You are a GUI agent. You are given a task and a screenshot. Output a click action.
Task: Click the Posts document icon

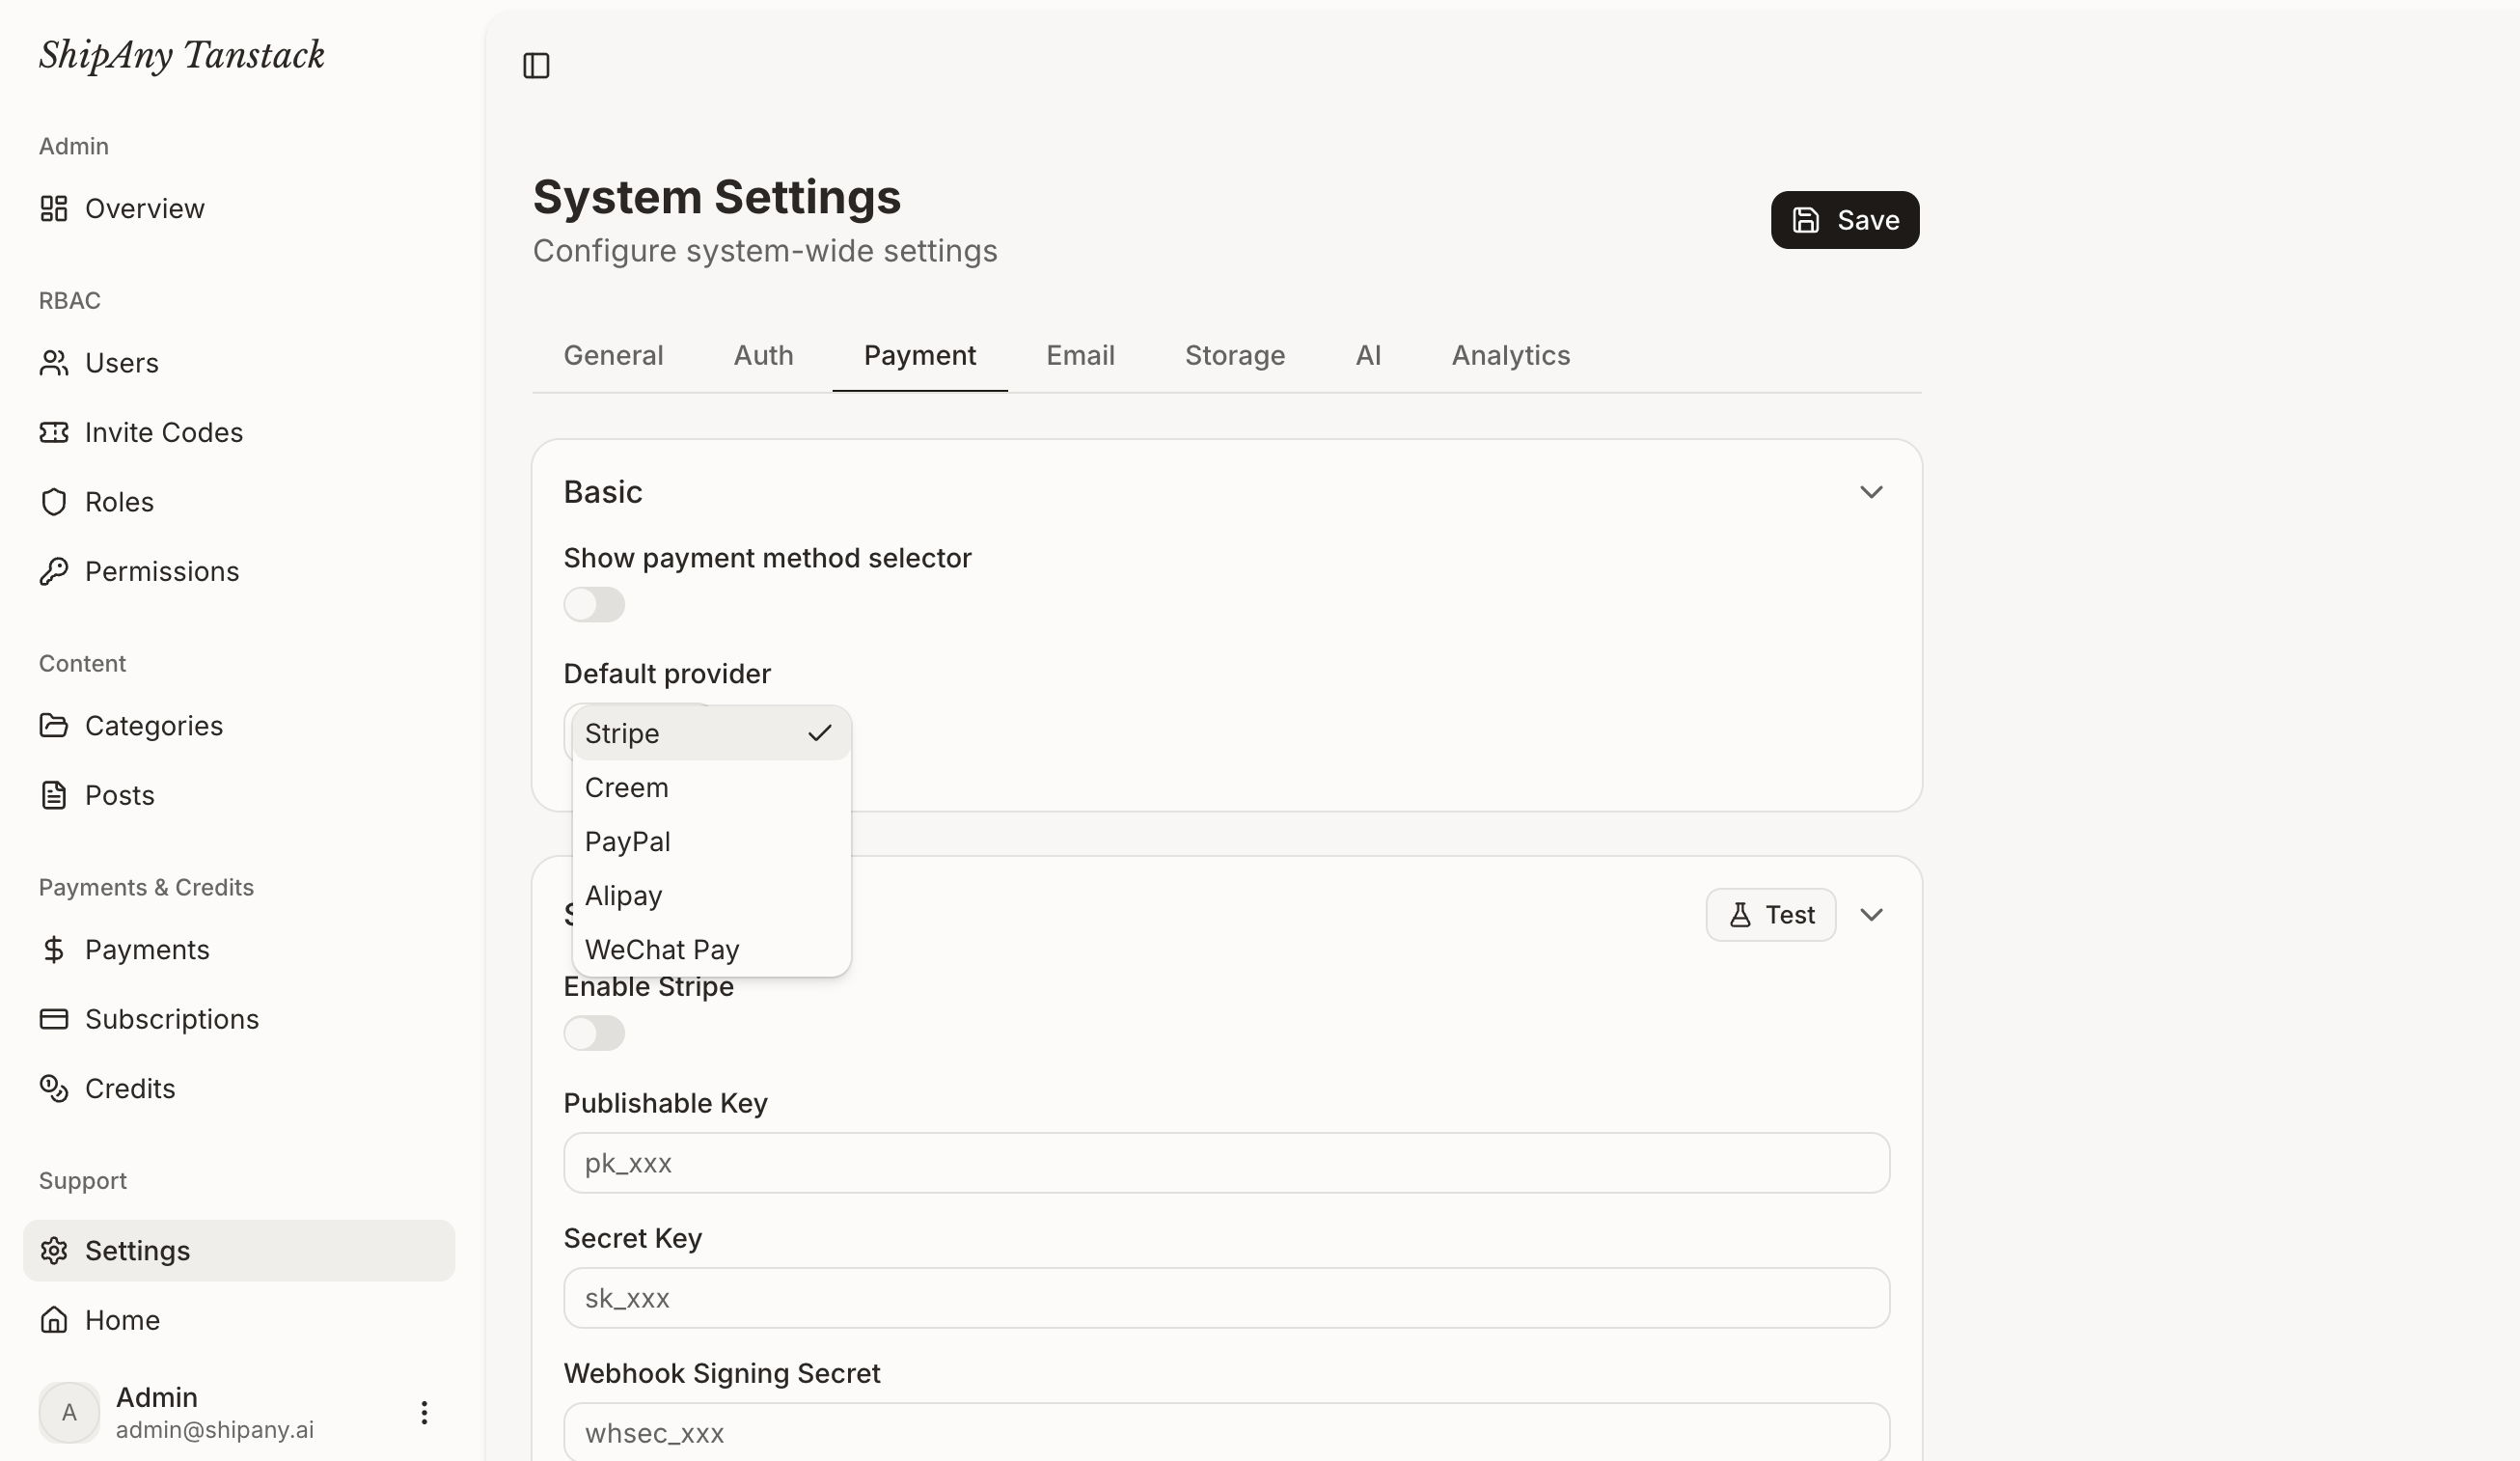pyautogui.click(x=54, y=794)
